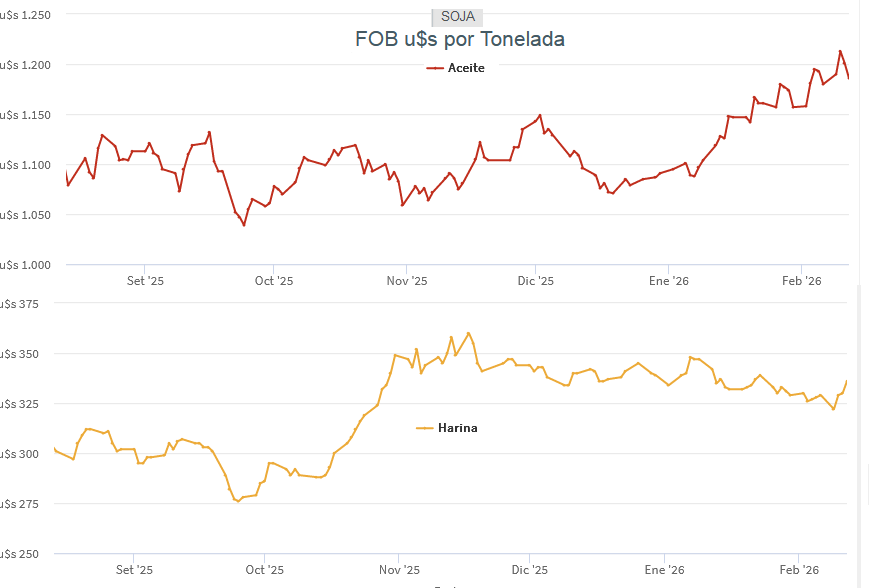The height and width of the screenshot is (588, 873).
Task: Click the Aceite line's lowest point before Oct '25
Action: click(x=243, y=225)
